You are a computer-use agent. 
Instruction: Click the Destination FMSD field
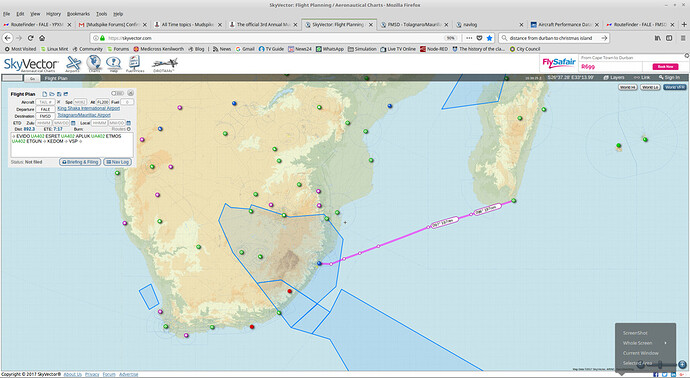pos(45,116)
